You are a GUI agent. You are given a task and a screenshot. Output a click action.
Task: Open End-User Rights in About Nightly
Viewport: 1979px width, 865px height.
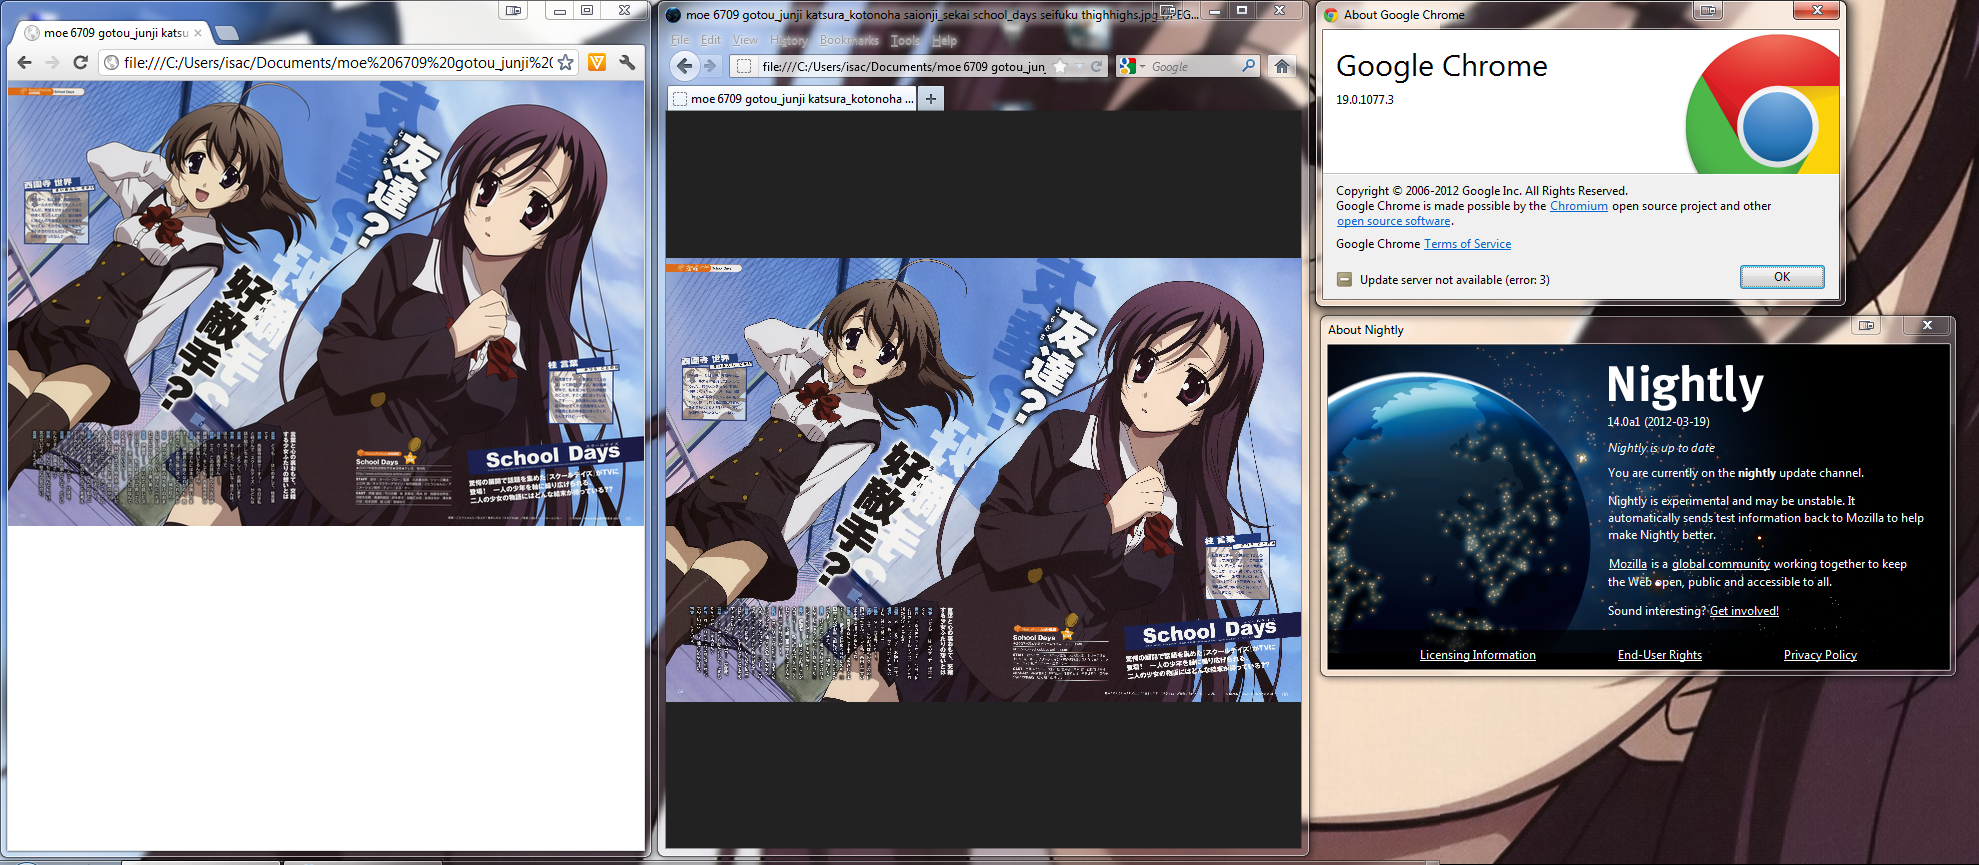click(x=1659, y=655)
